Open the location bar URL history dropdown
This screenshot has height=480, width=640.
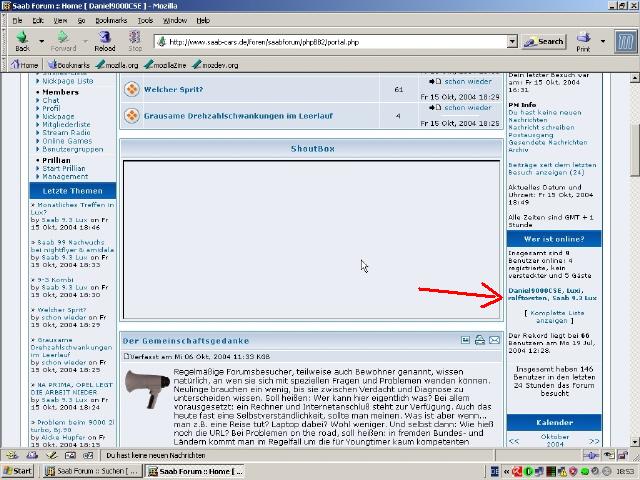tap(512, 42)
